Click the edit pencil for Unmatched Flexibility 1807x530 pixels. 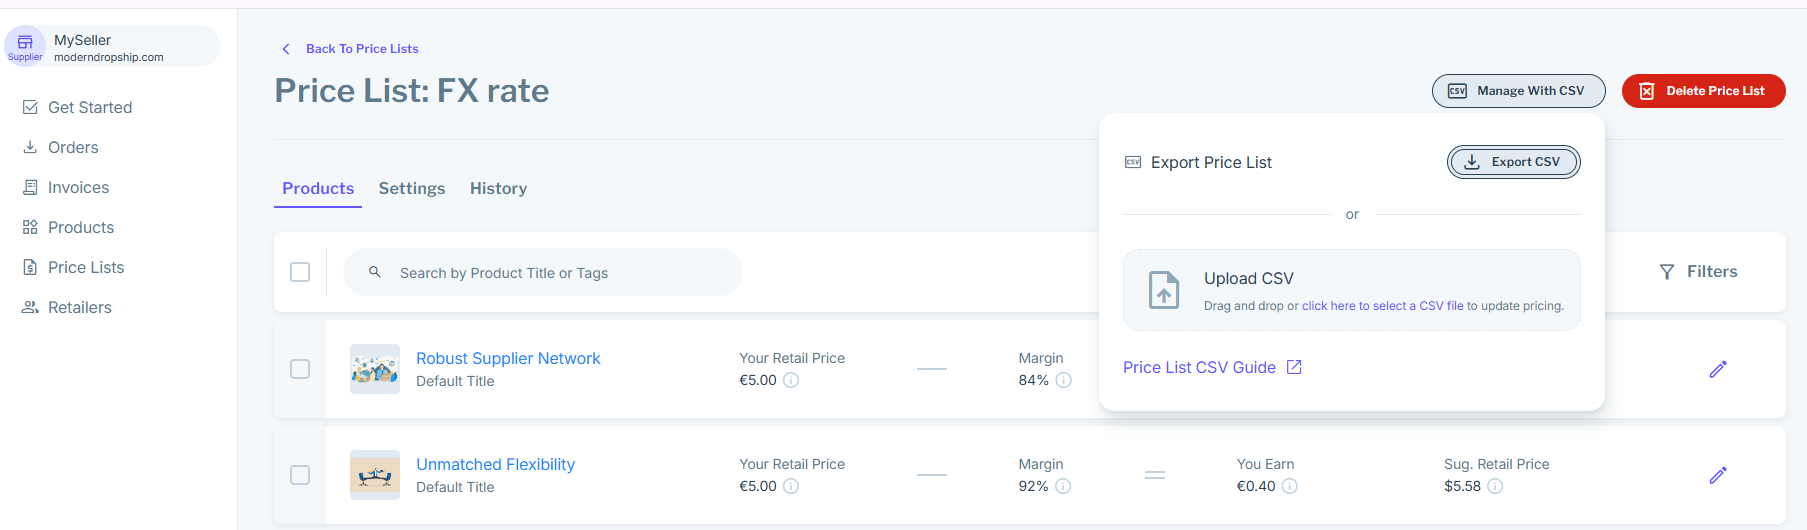(1718, 475)
